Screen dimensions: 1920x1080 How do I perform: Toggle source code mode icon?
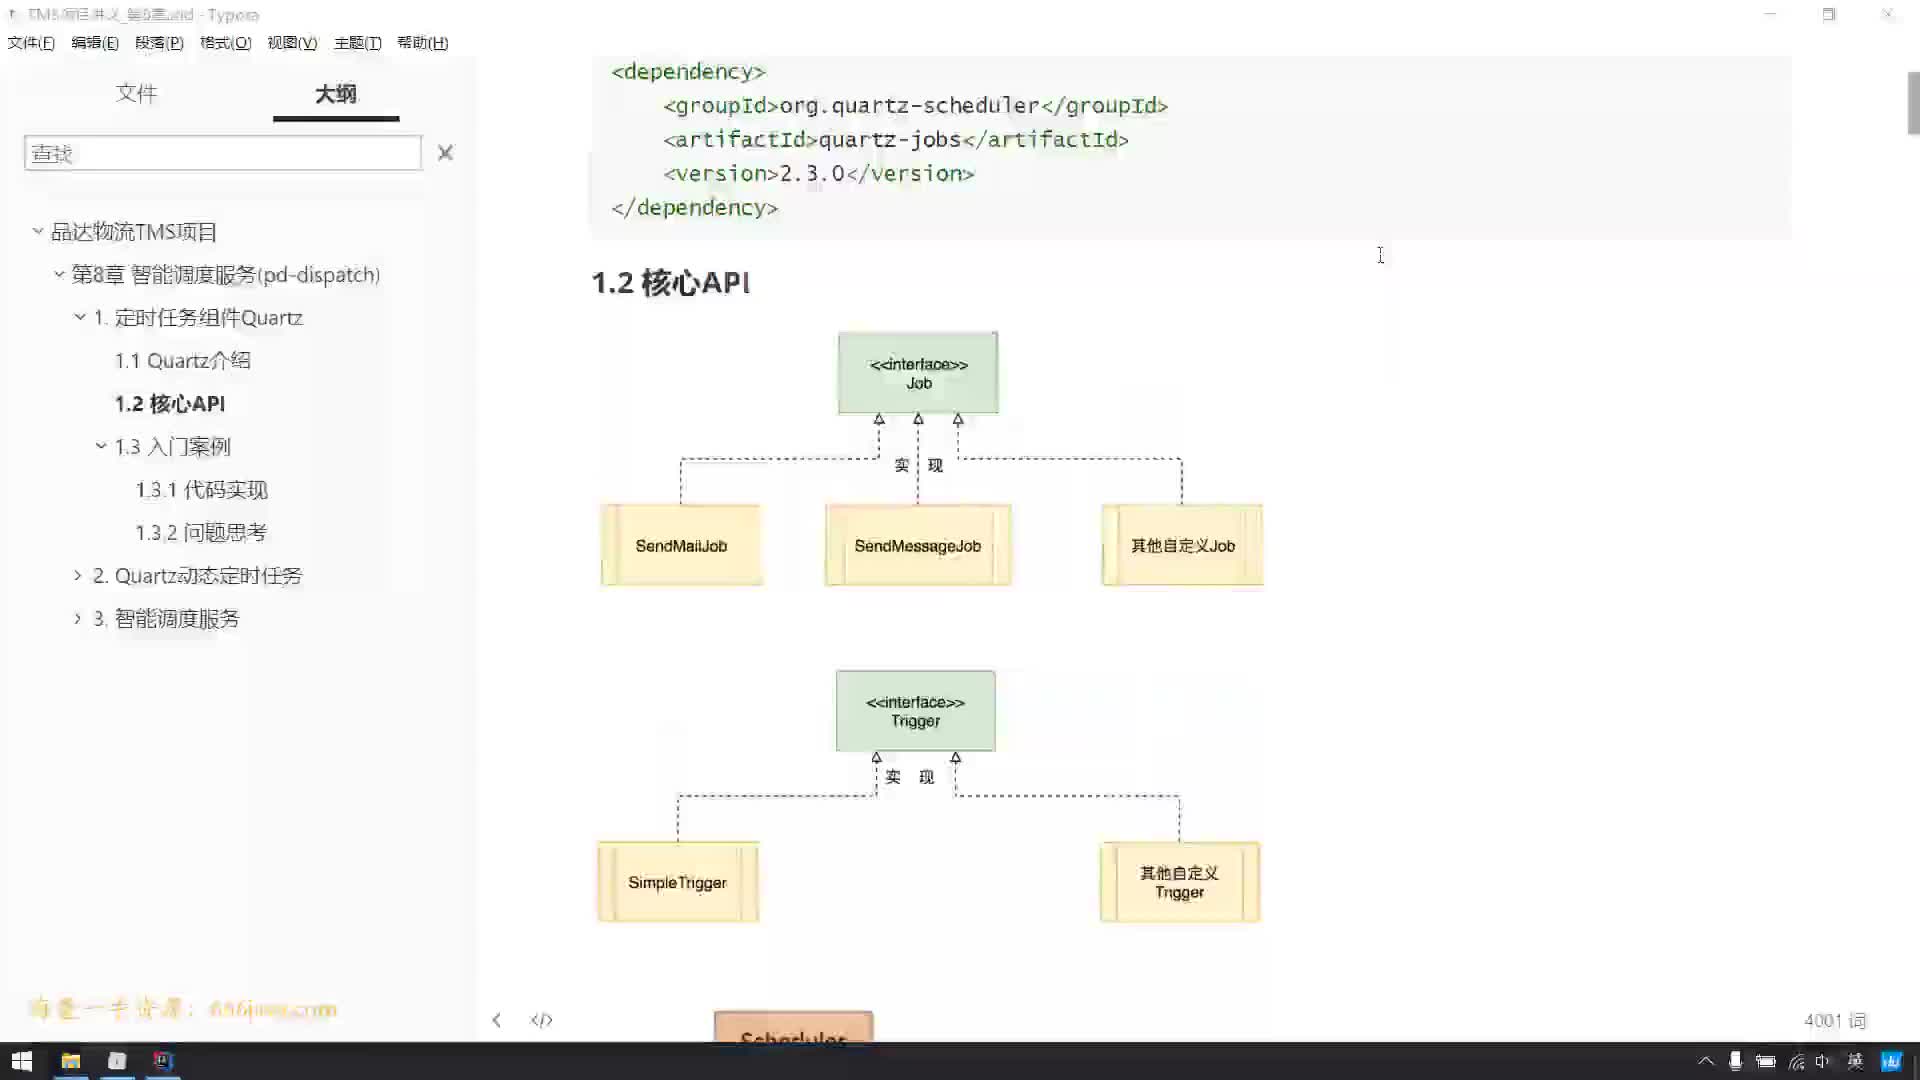tap(541, 1020)
